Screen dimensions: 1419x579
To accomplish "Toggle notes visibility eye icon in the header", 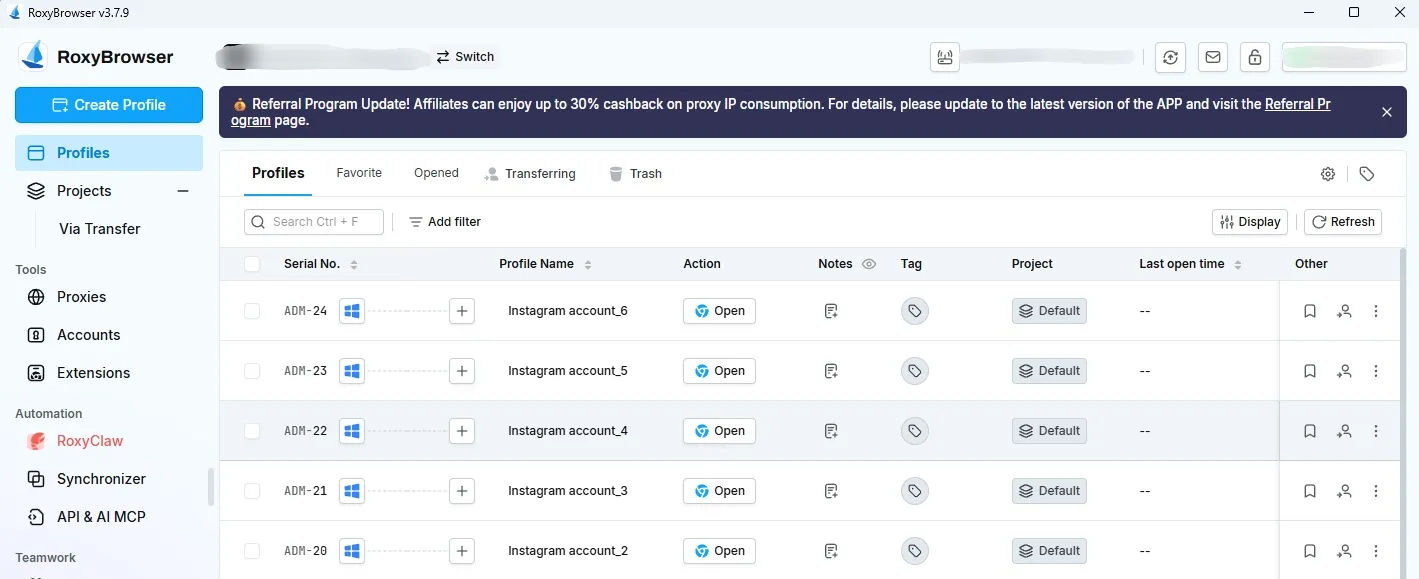I will [x=869, y=264].
